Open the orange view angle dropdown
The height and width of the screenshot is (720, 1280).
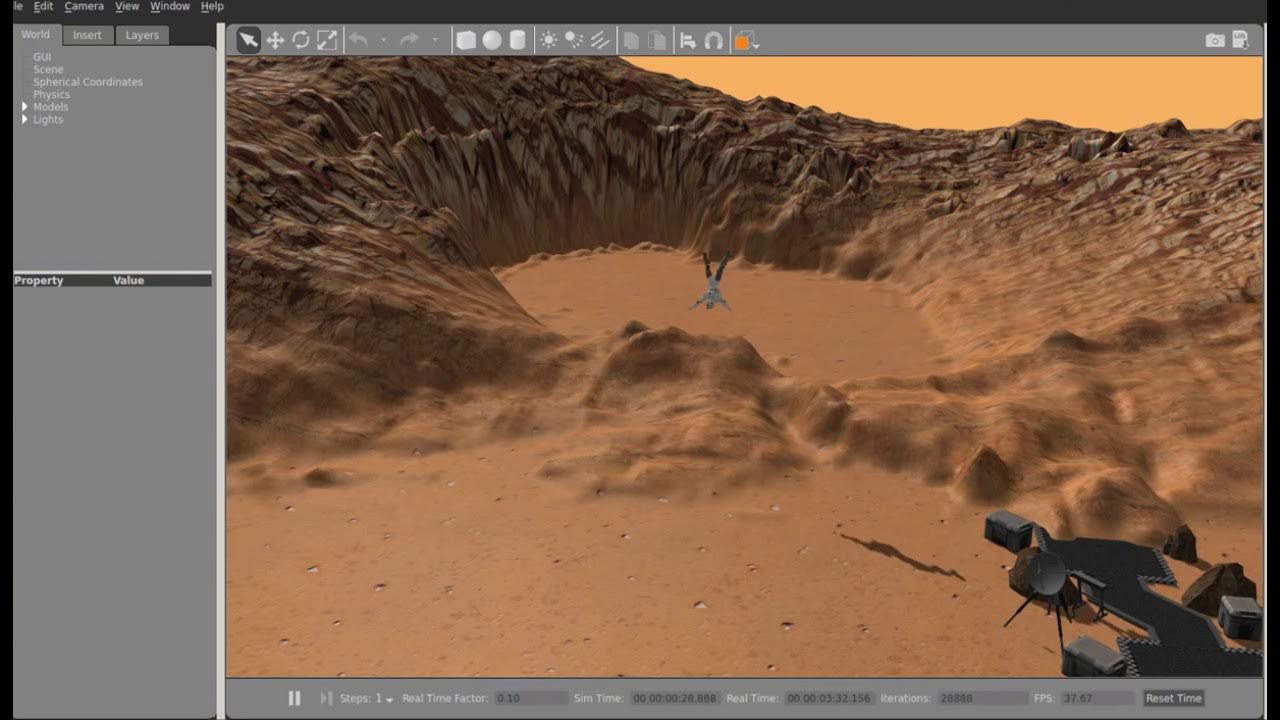coord(747,41)
